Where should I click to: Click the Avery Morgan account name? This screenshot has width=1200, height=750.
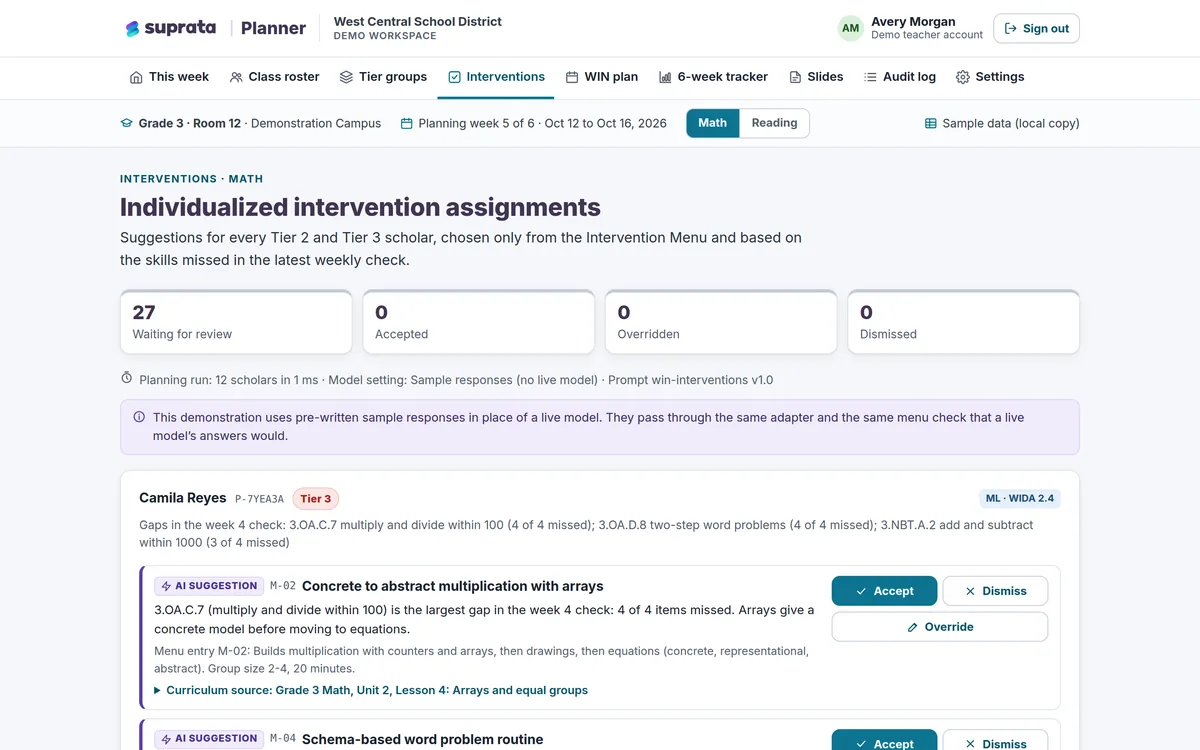pyautogui.click(x=913, y=22)
